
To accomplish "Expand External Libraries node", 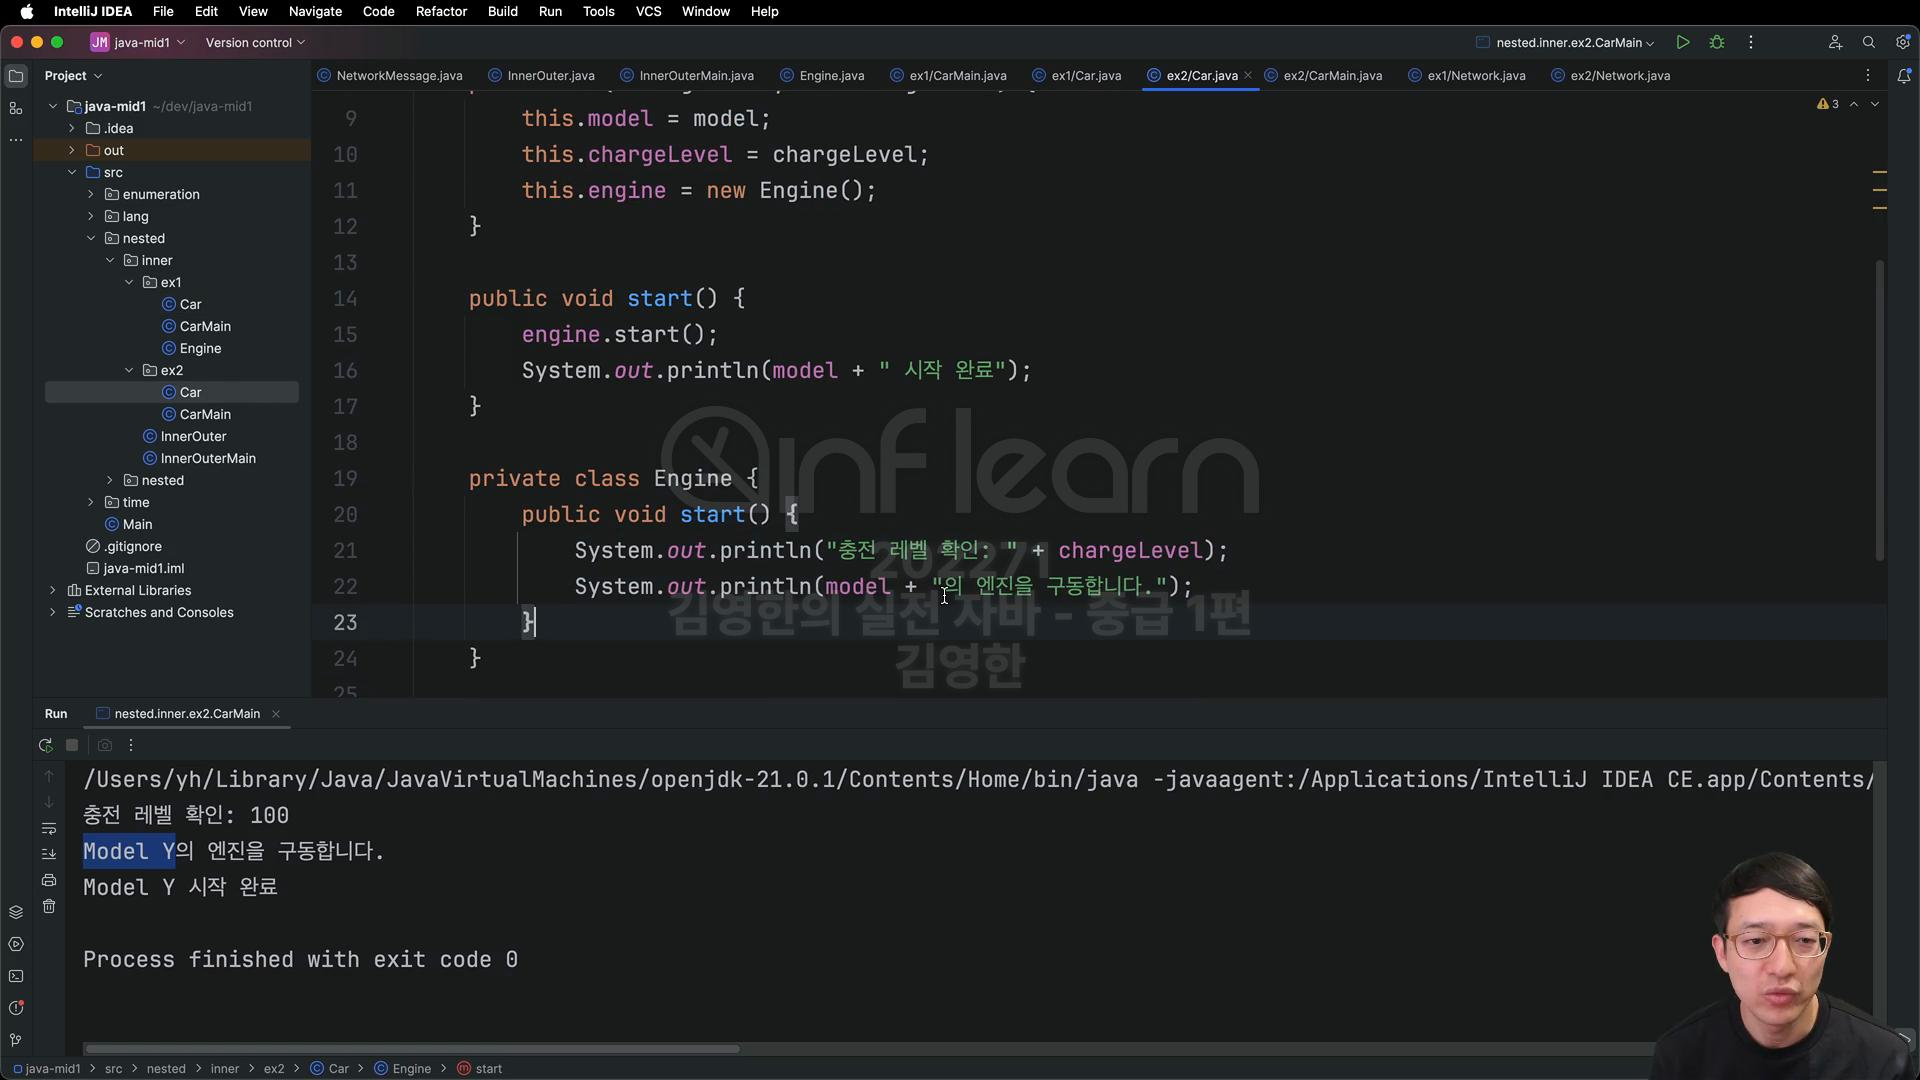I will pos(53,590).
